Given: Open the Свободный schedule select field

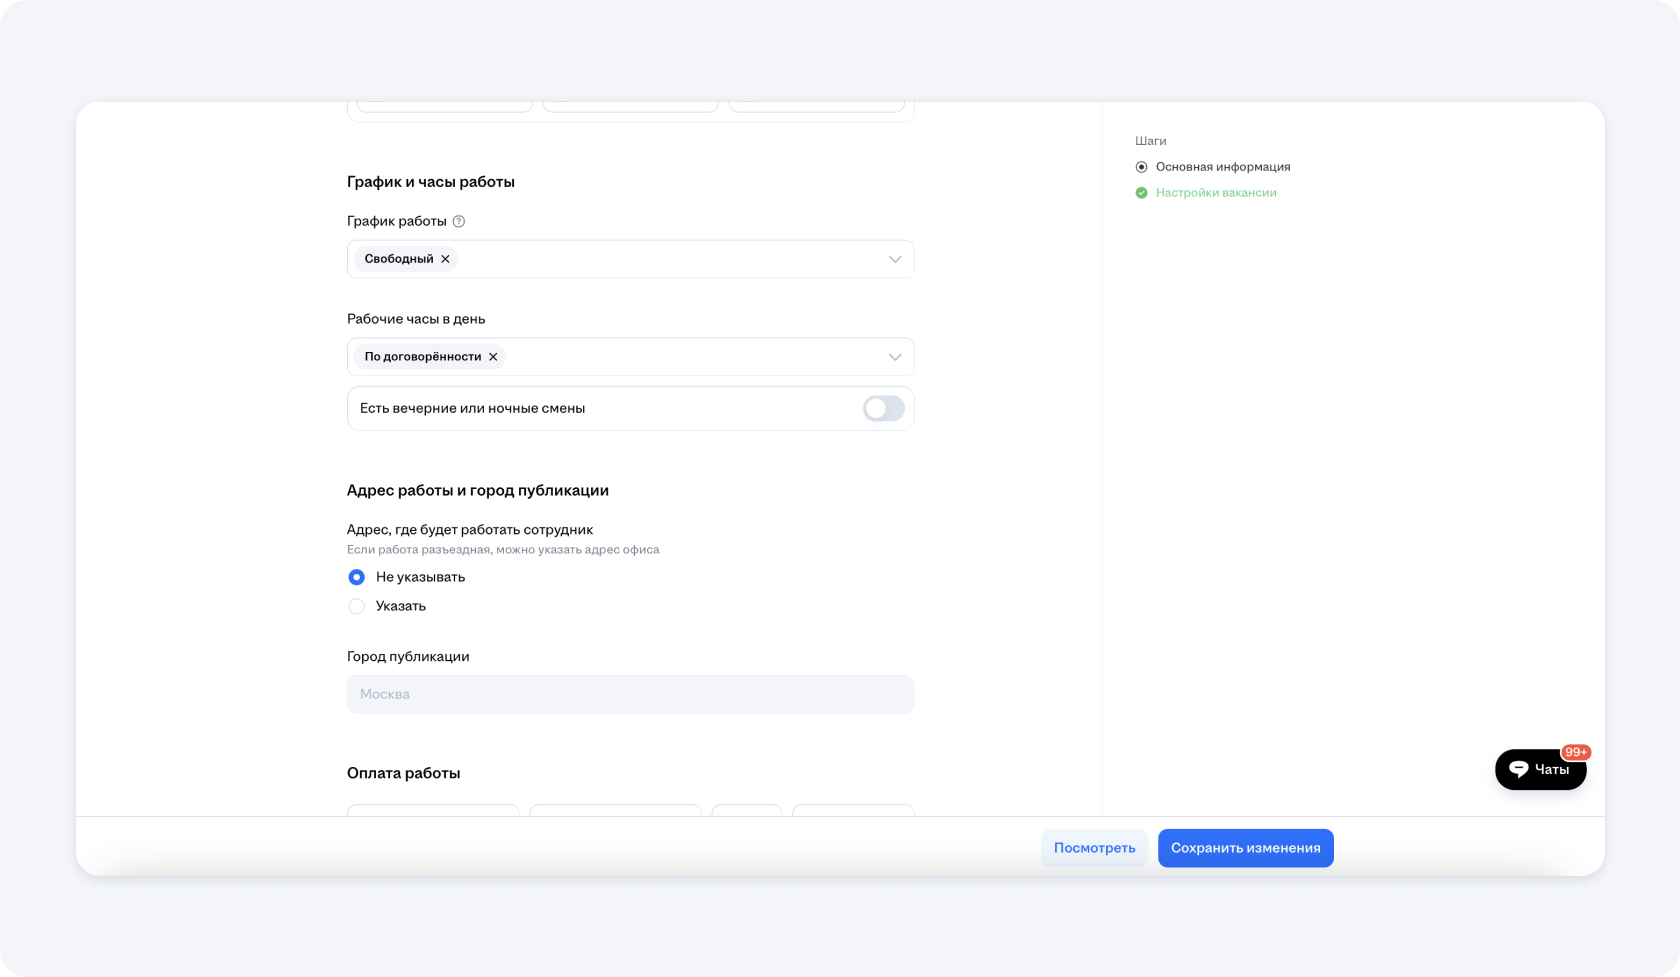Looking at the screenshot, I should (x=660, y=259).
